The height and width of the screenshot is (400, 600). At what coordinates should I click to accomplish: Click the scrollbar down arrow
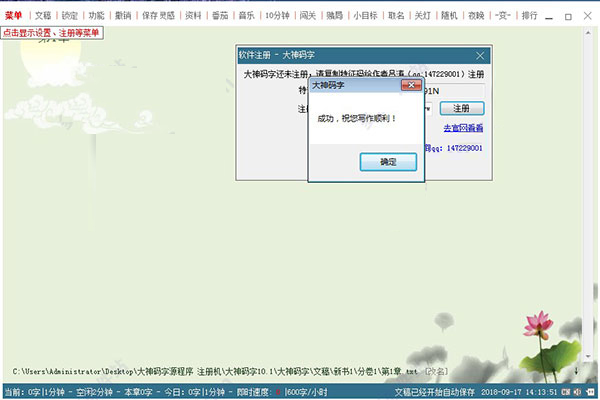(x=588, y=357)
